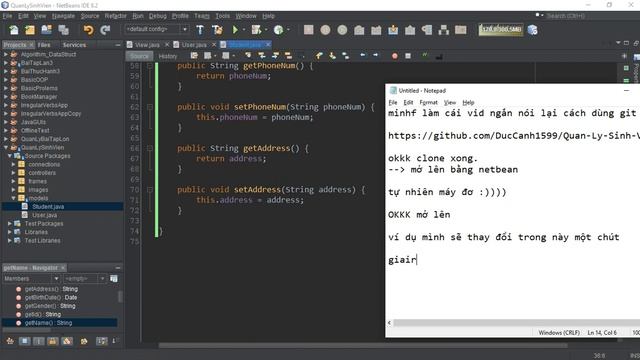
Task: Switch to the View.java editor tab
Action: coord(147,44)
